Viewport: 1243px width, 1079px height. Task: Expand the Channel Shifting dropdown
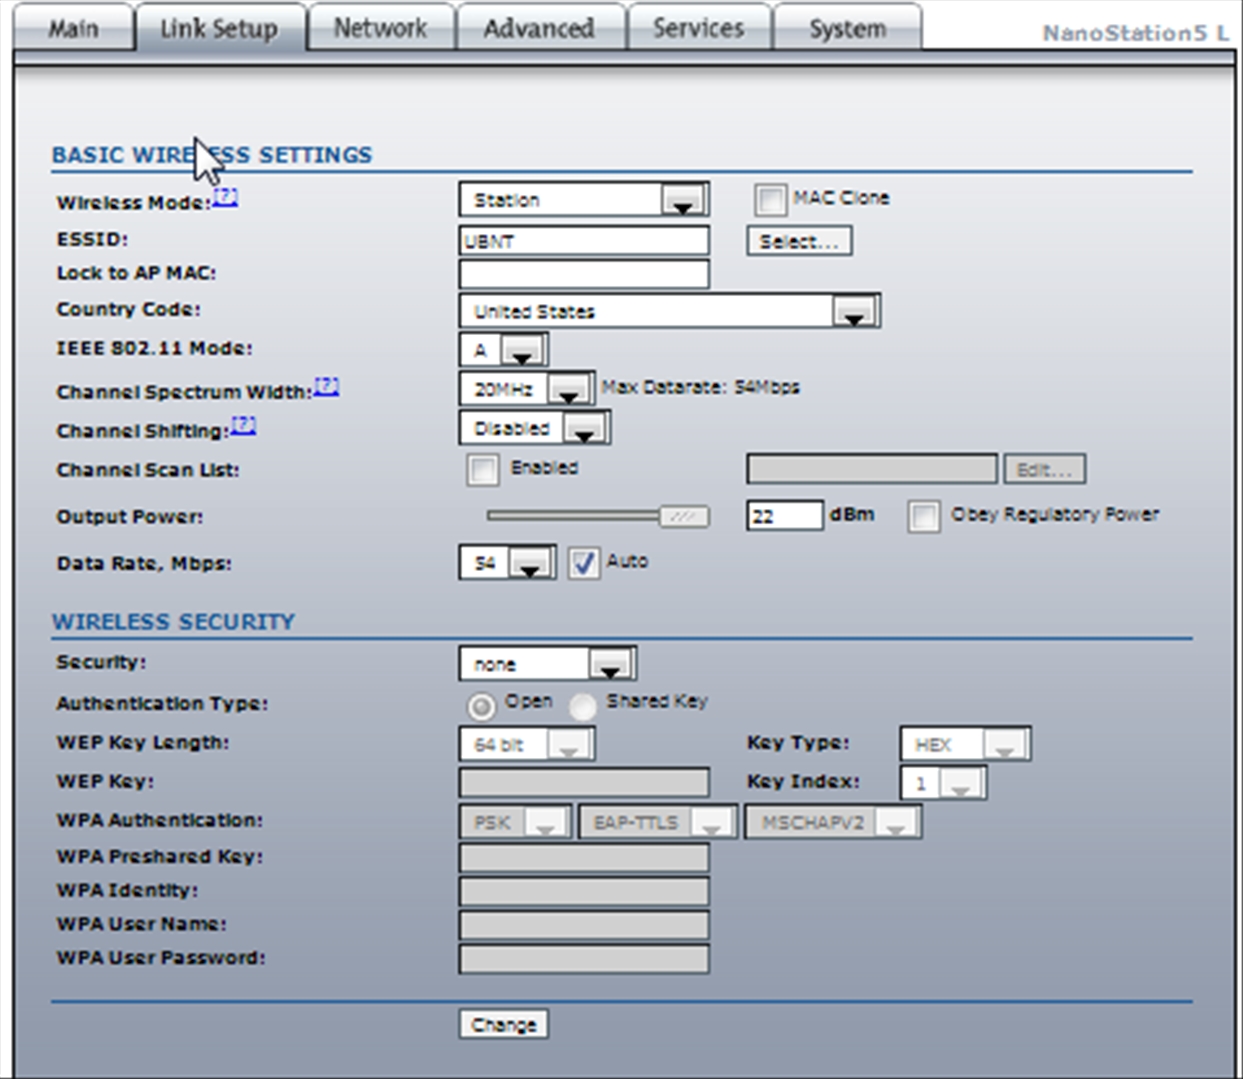click(535, 428)
